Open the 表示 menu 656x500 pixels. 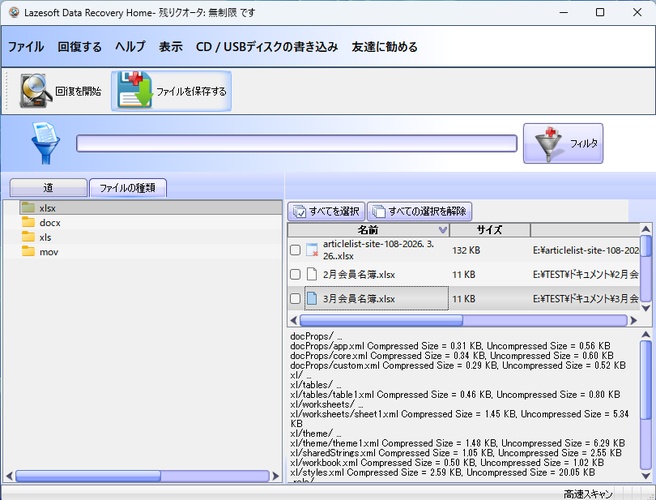(171, 46)
